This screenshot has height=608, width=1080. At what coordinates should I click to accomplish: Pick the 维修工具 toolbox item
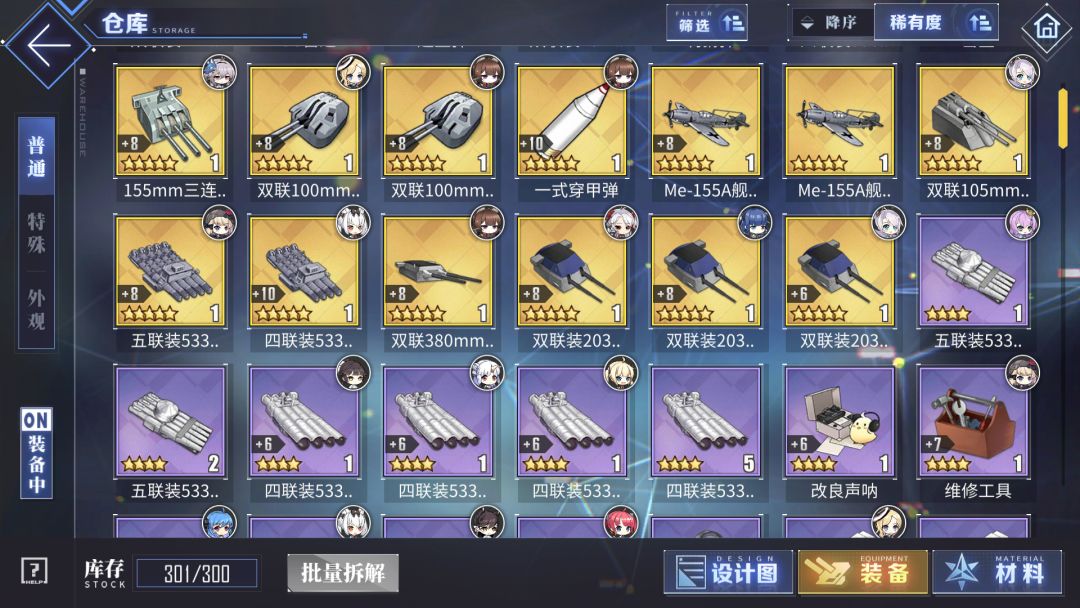click(975, 431)
